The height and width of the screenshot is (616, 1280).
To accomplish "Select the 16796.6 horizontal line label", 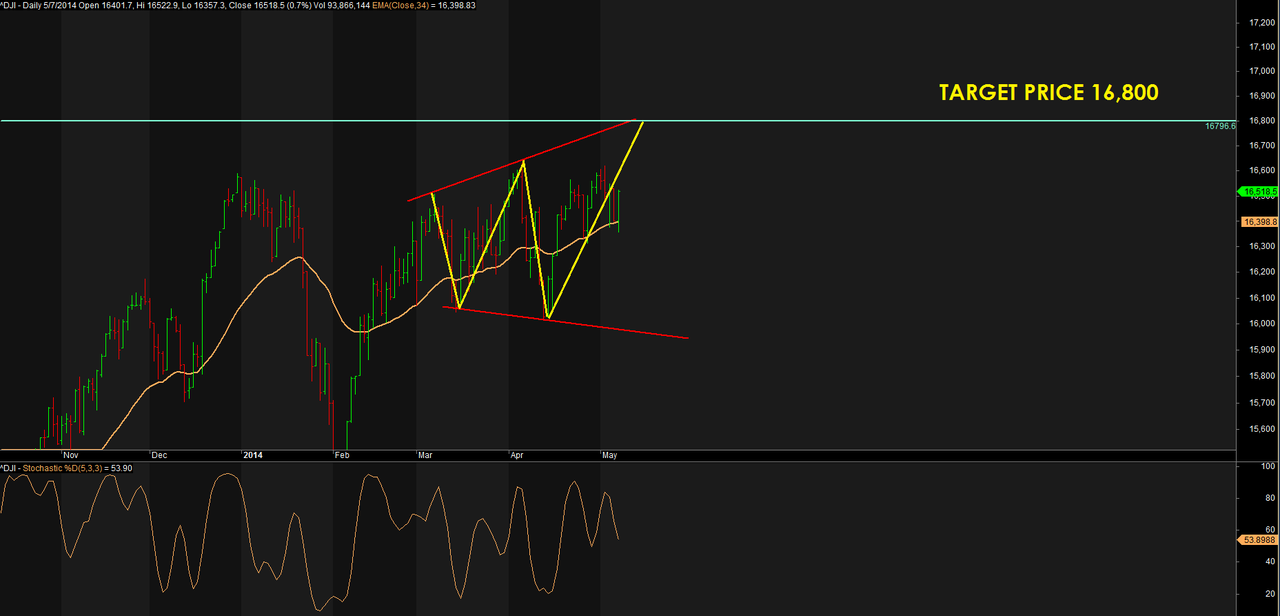I will (x=1221, y=127).
